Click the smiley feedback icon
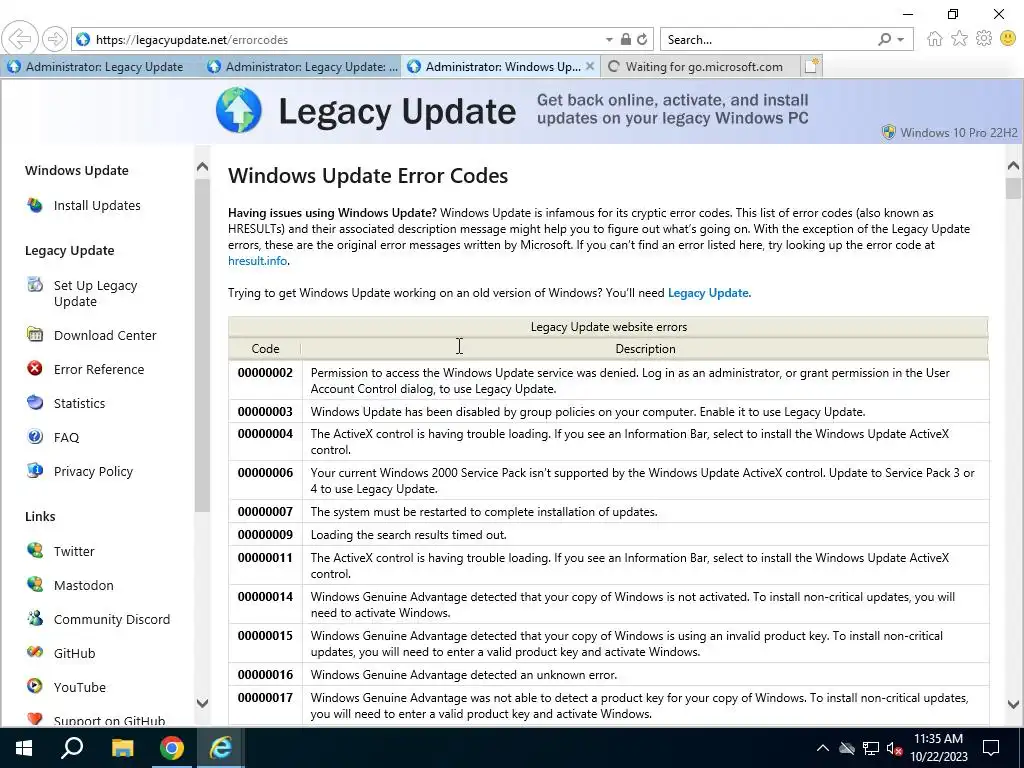1024x768 pixels. 1008,39
